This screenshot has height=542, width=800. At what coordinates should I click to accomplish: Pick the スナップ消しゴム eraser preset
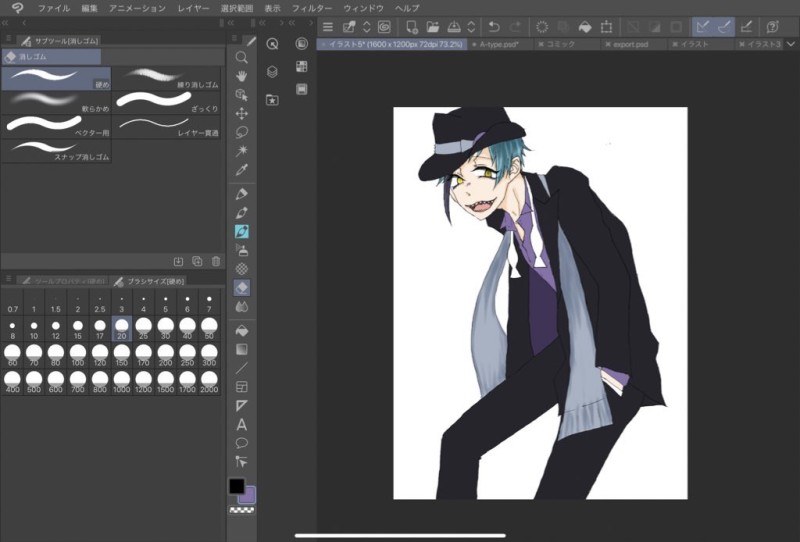pyautogui.click(x=56, y=150)
